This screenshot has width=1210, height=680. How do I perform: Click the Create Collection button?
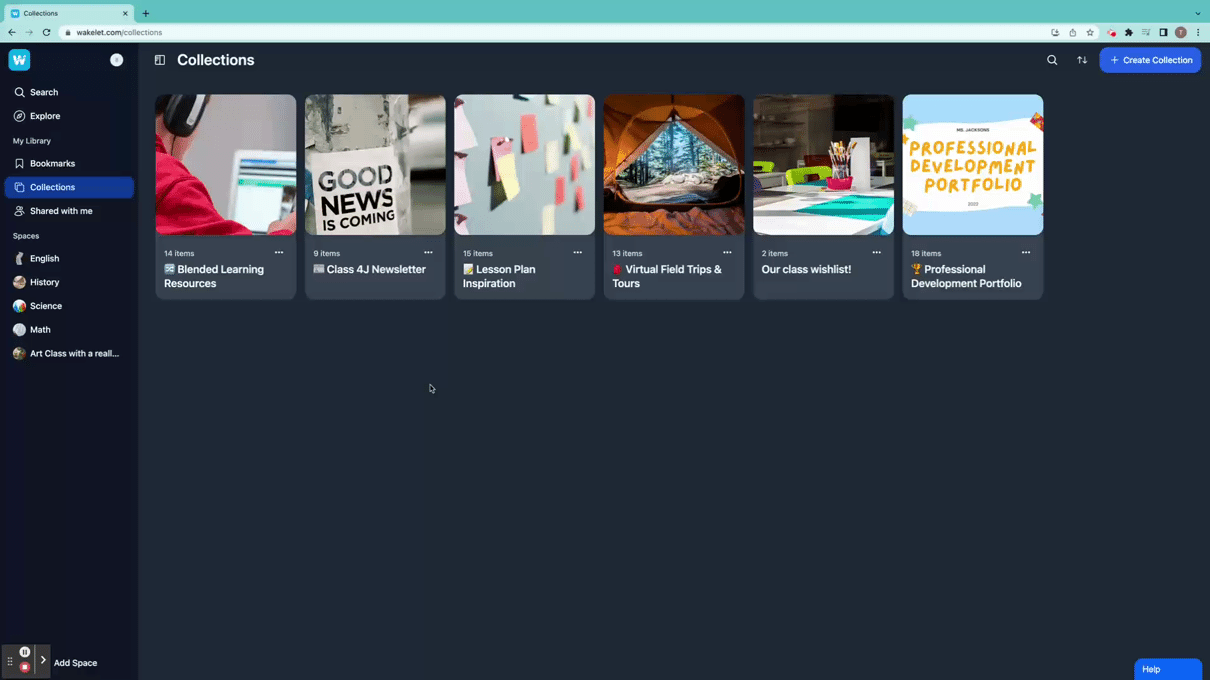click(1150, 60)
